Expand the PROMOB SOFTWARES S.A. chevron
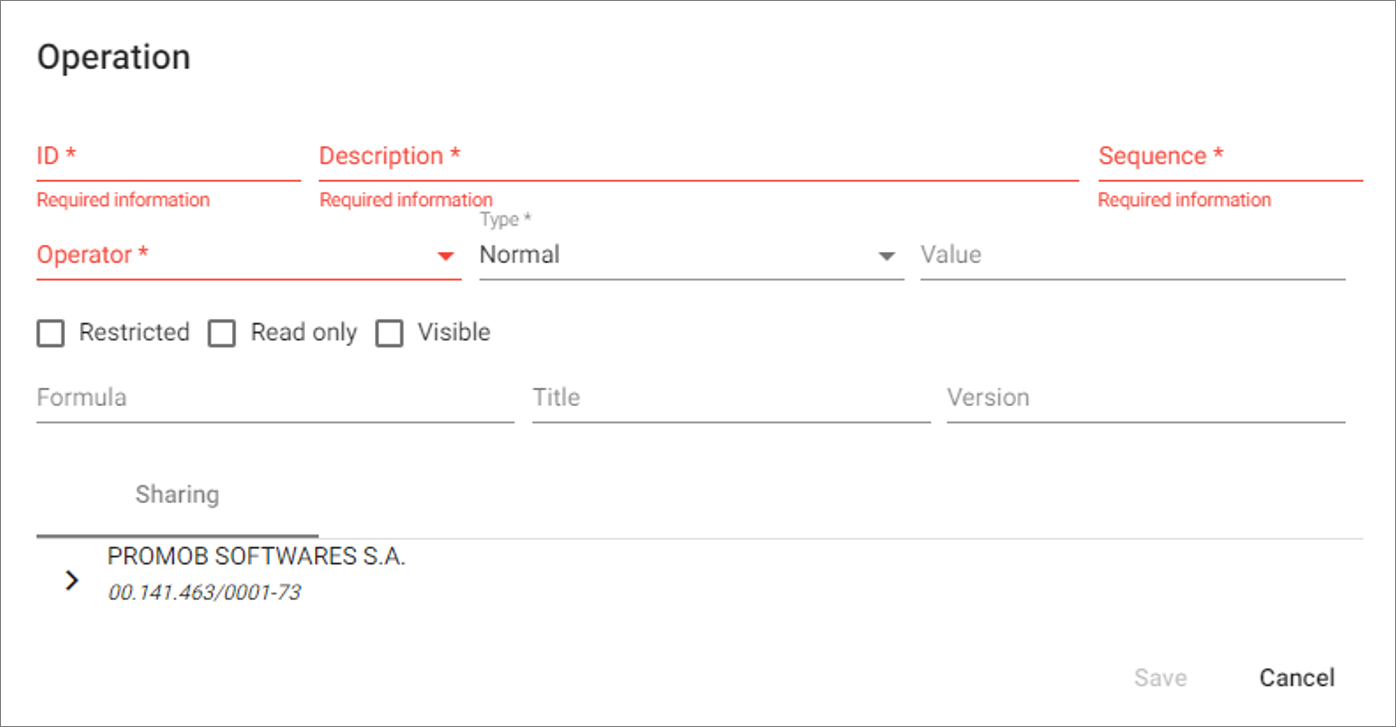Image resolution: width=1396 pixels, height=727 pixels. [x=71, y=580]
